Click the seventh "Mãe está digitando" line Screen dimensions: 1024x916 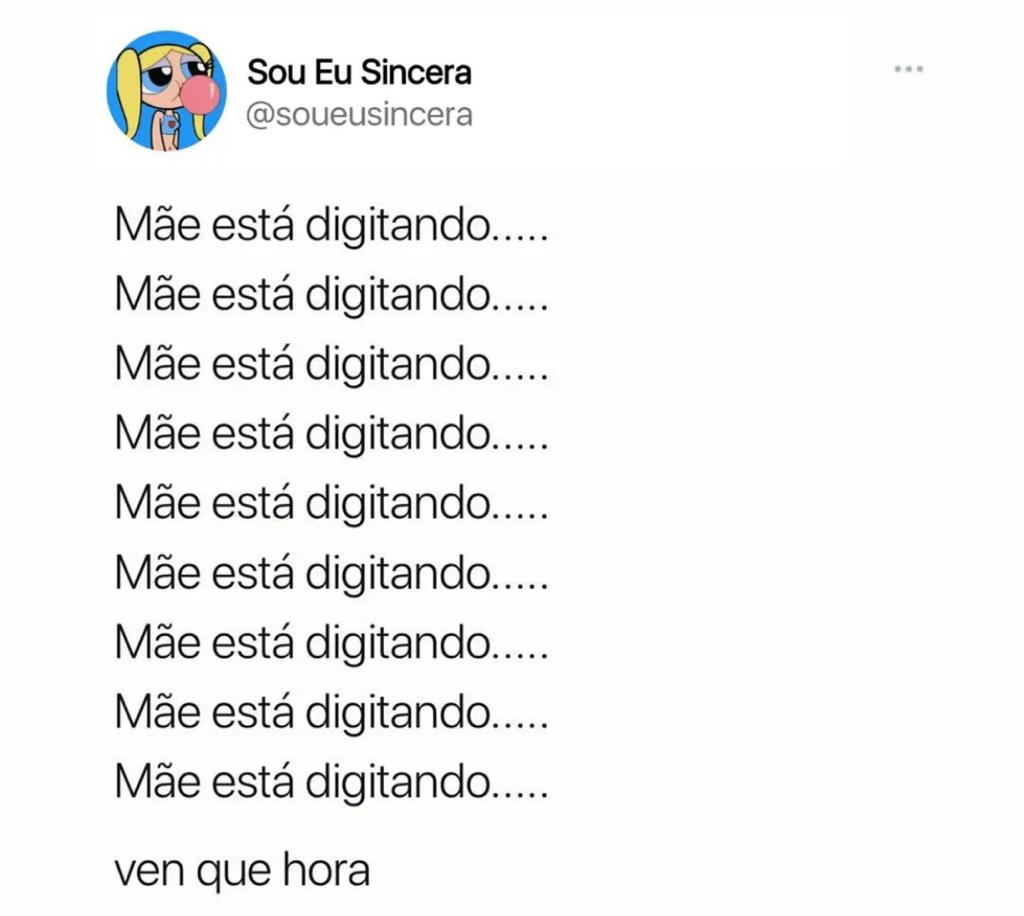tap(332, 644)
